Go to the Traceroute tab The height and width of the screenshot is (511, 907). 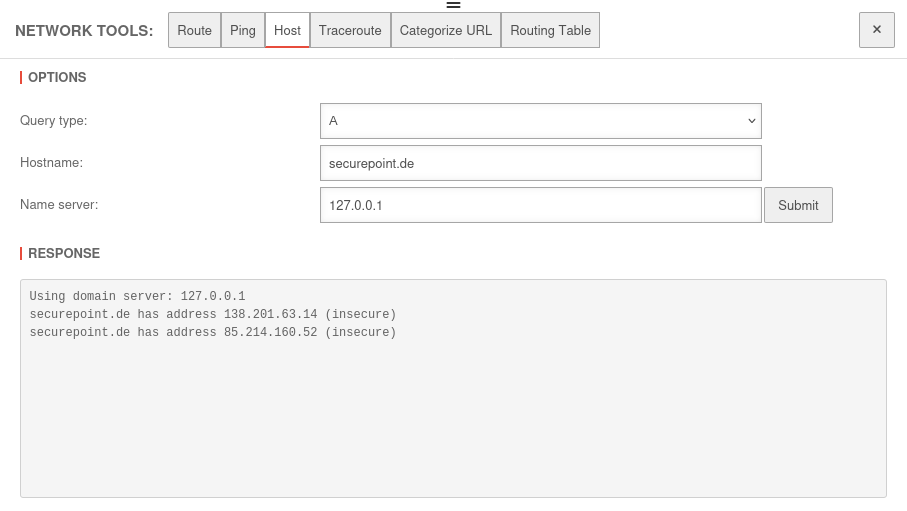[350, 30]
